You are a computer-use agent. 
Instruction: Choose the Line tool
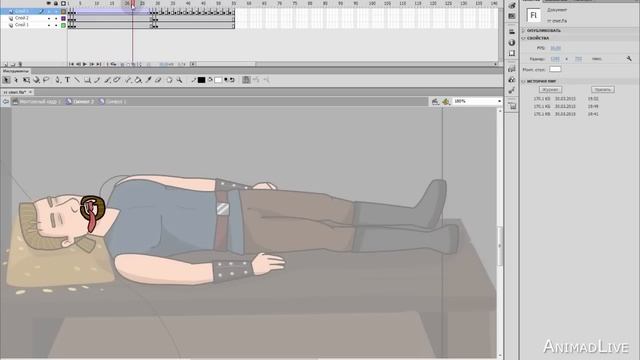(77, 80)
